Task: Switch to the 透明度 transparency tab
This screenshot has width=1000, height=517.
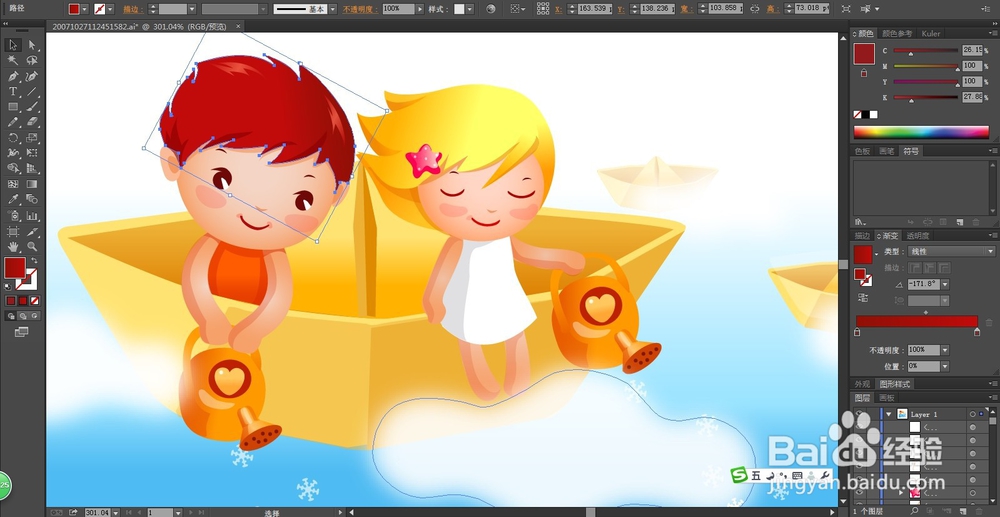Action: tap(918, 235)
